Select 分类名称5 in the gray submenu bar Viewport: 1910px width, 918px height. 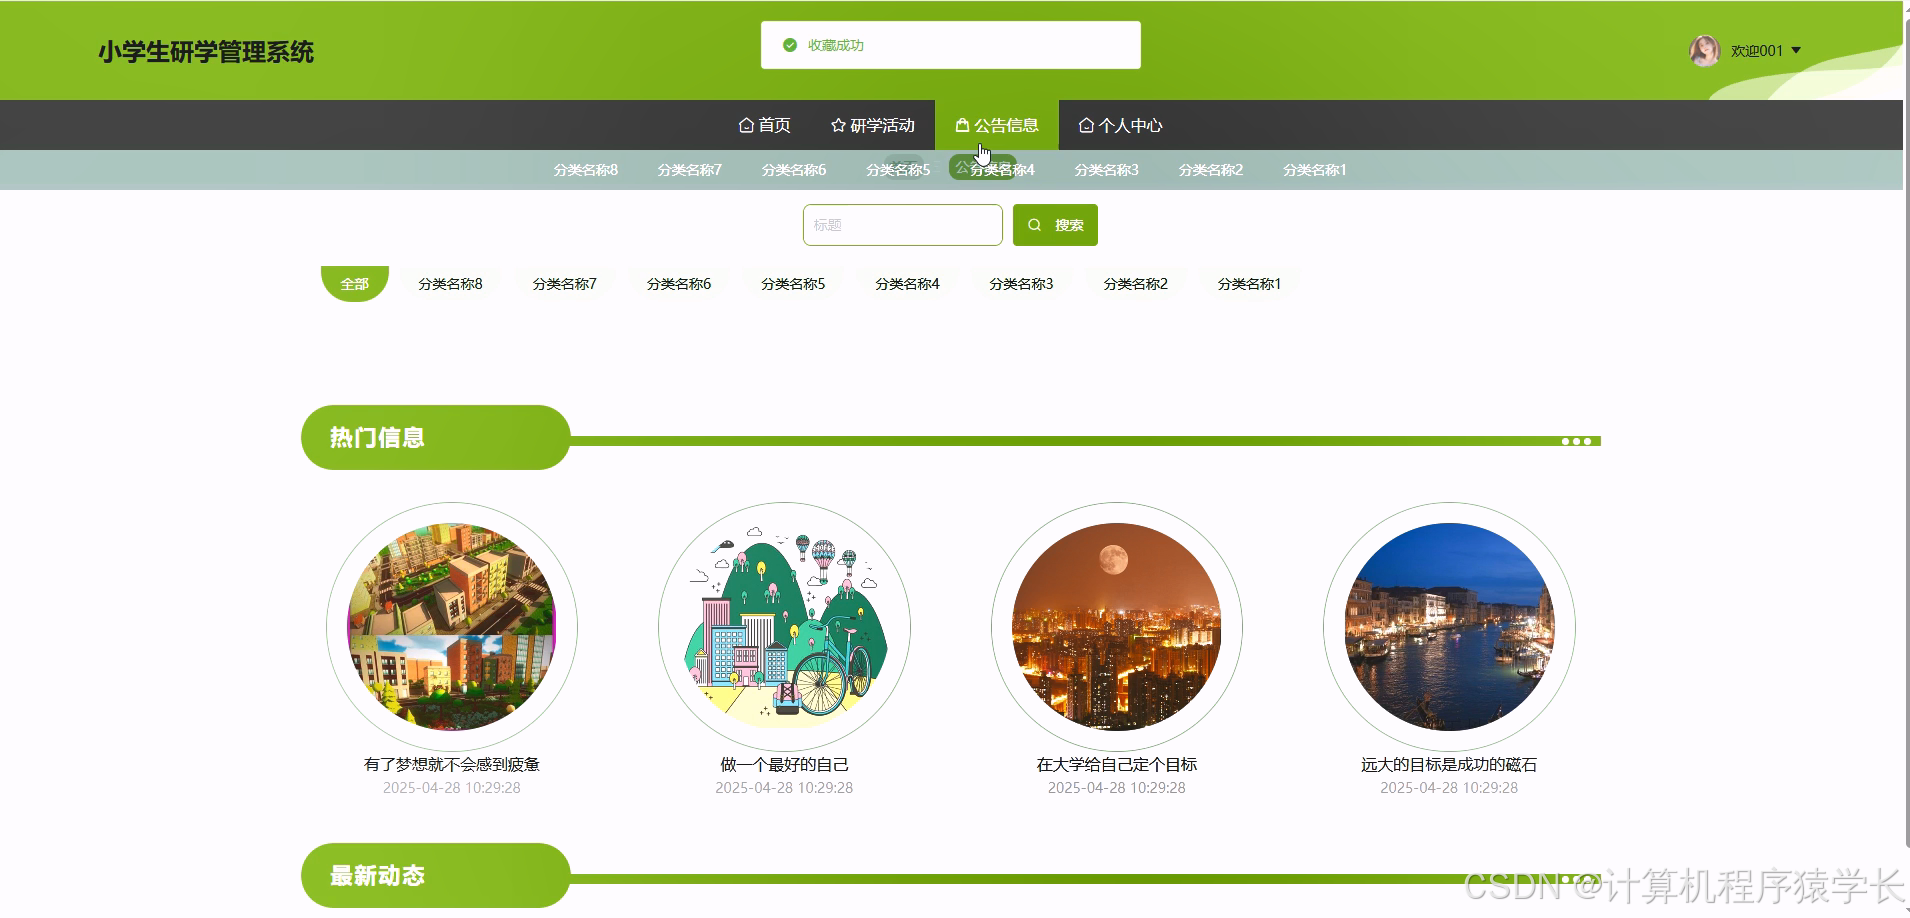coord(898,170)
